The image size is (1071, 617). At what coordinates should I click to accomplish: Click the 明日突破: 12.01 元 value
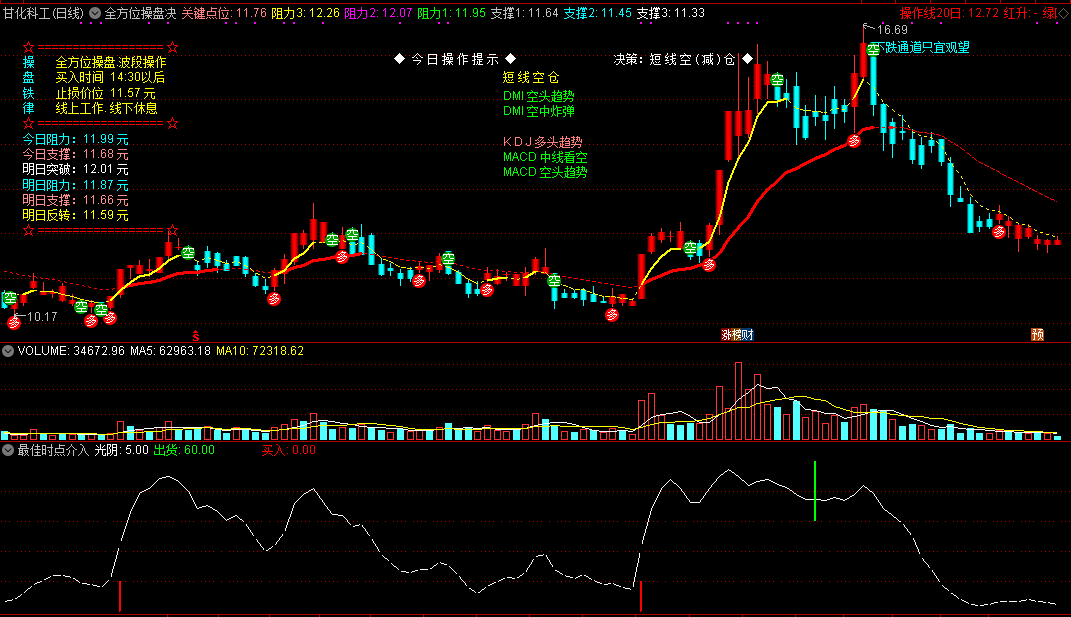tap(75, 169)
